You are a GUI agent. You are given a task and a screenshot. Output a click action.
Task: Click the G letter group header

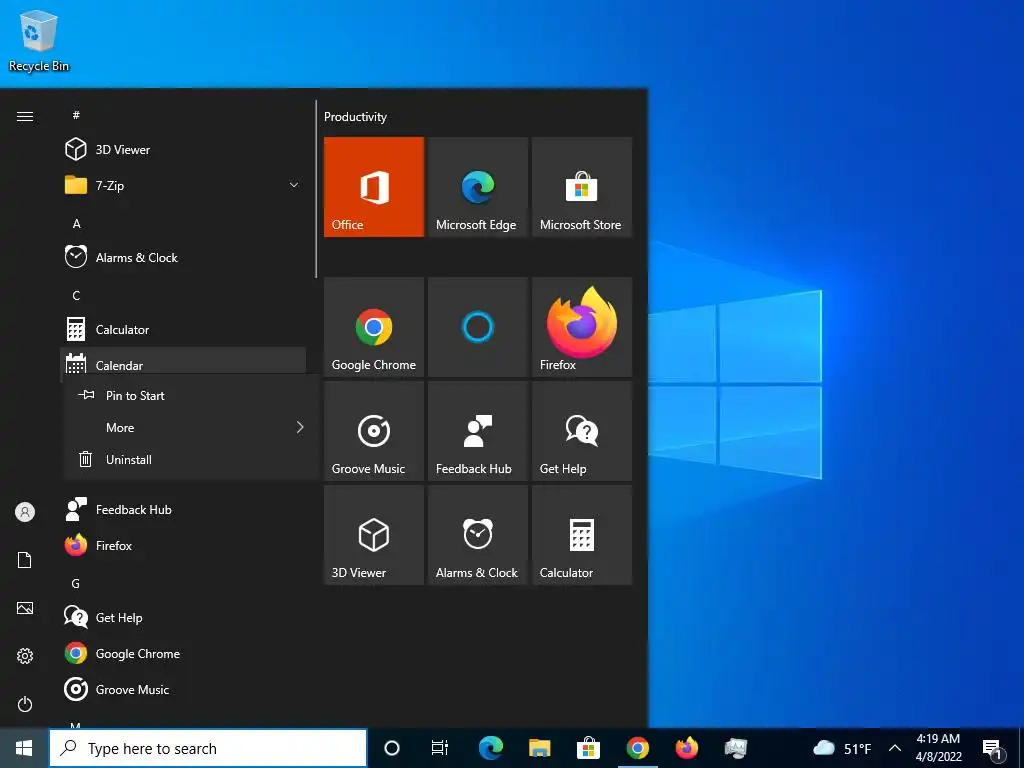pyautogui.click(x=76, y=583)
